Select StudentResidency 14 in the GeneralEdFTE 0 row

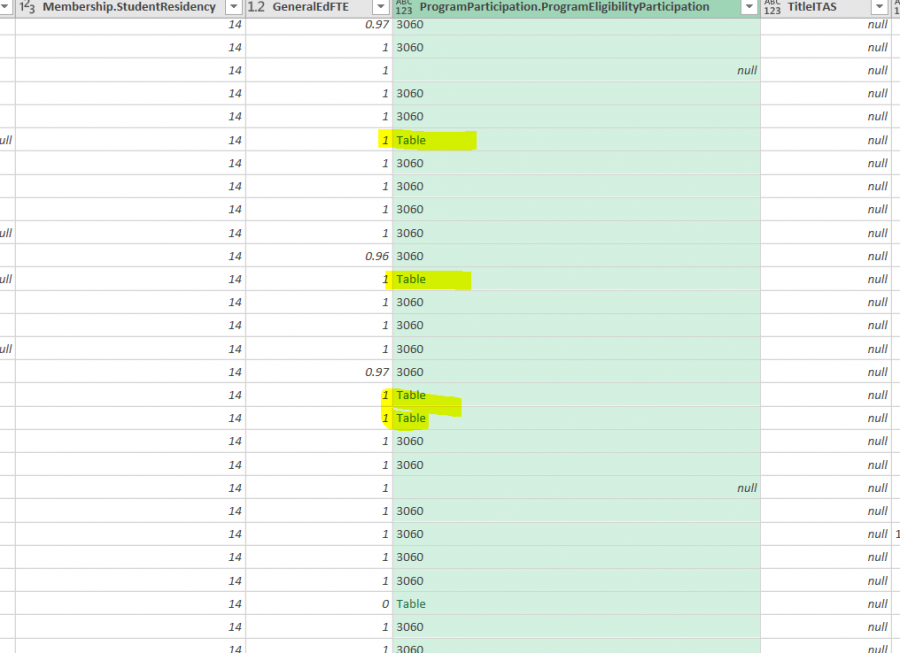pyautogui.click(x=130, y=604)
